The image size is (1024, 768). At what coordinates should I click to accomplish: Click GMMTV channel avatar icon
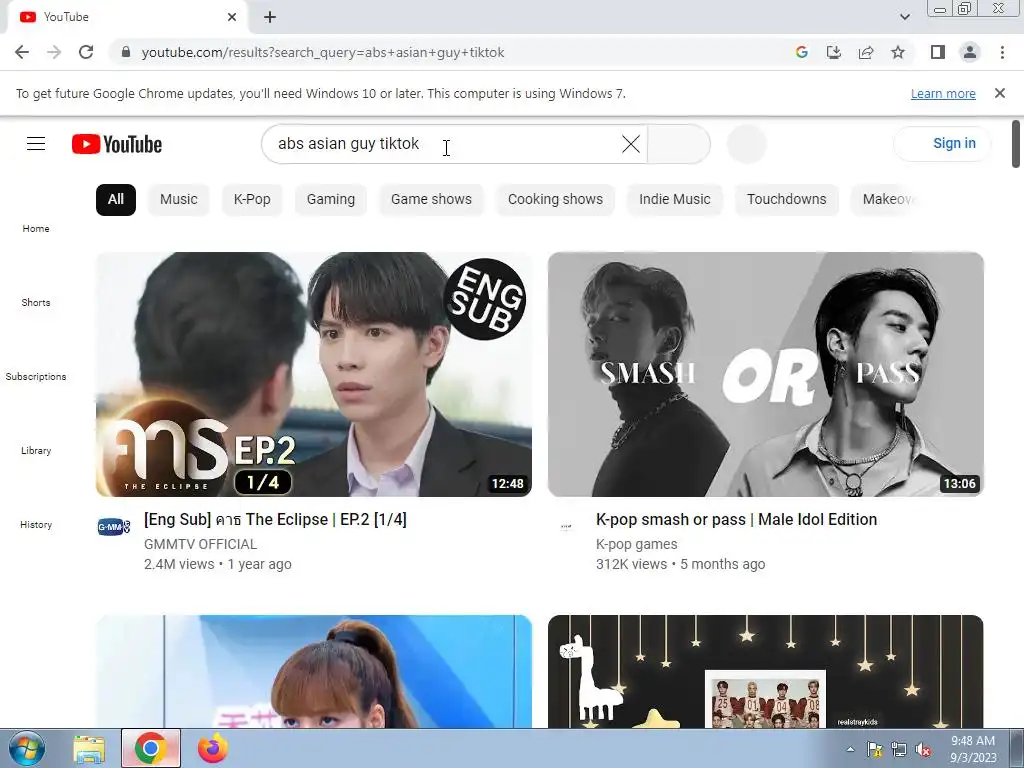pyautogui.click(x=114, y=526)
